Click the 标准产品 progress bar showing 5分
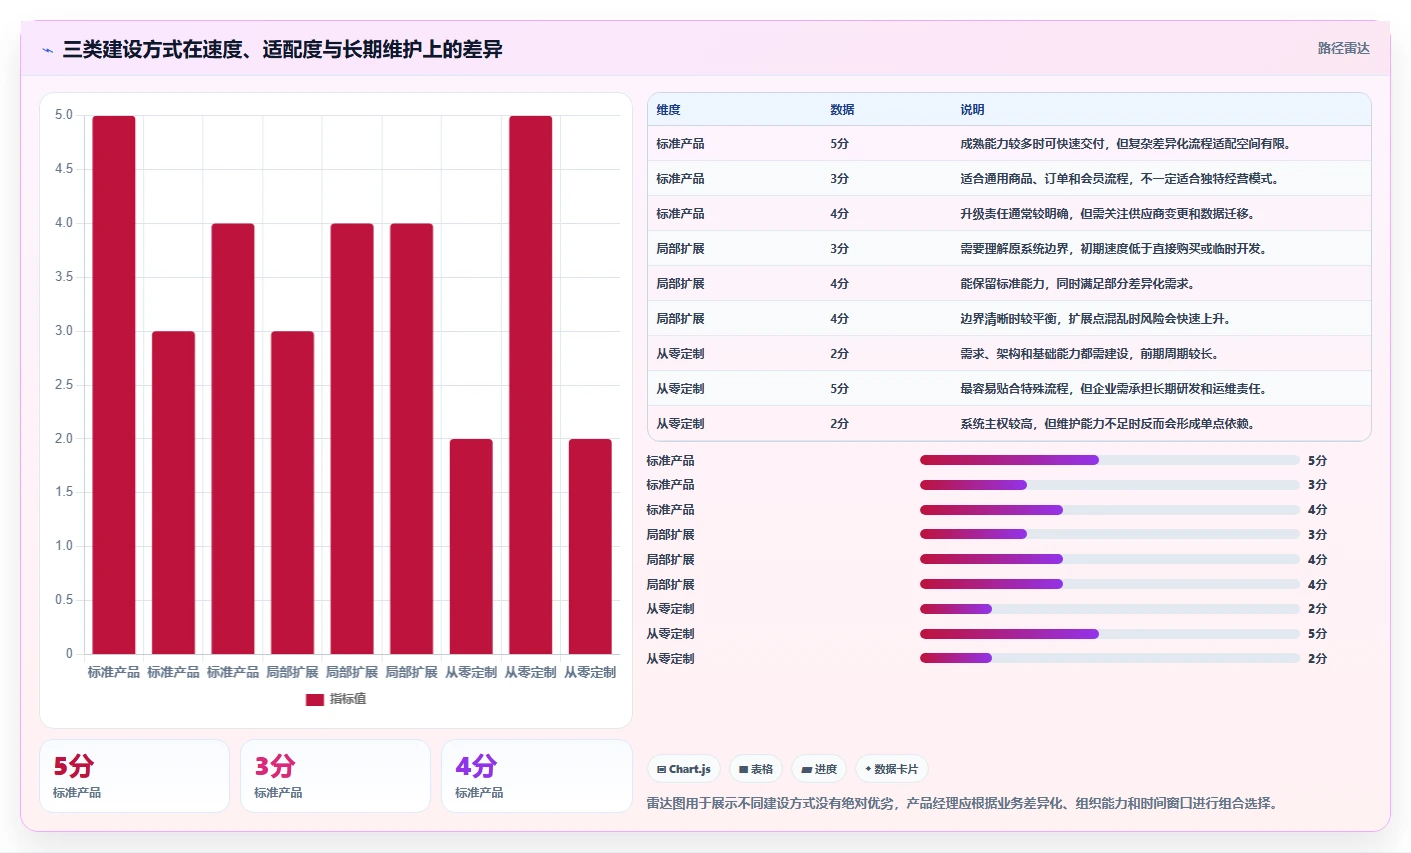 pyautogui.click(x=1110, y=460)
